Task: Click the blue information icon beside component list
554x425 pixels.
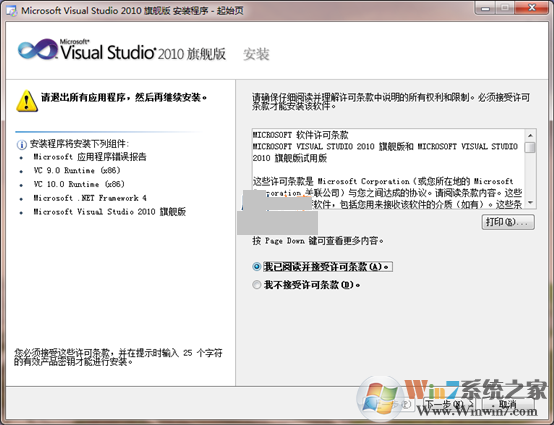Action: 22,144
